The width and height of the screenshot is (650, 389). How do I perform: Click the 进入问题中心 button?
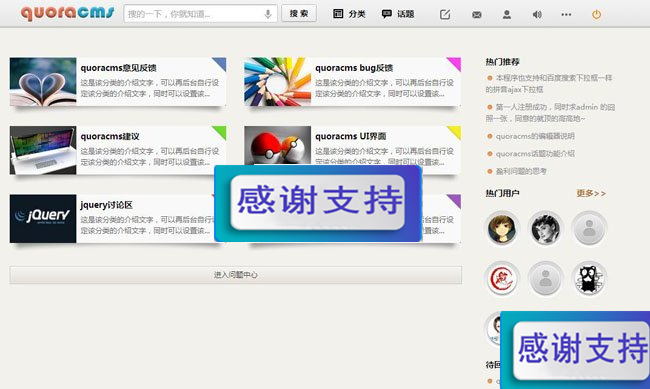(236, 275)
